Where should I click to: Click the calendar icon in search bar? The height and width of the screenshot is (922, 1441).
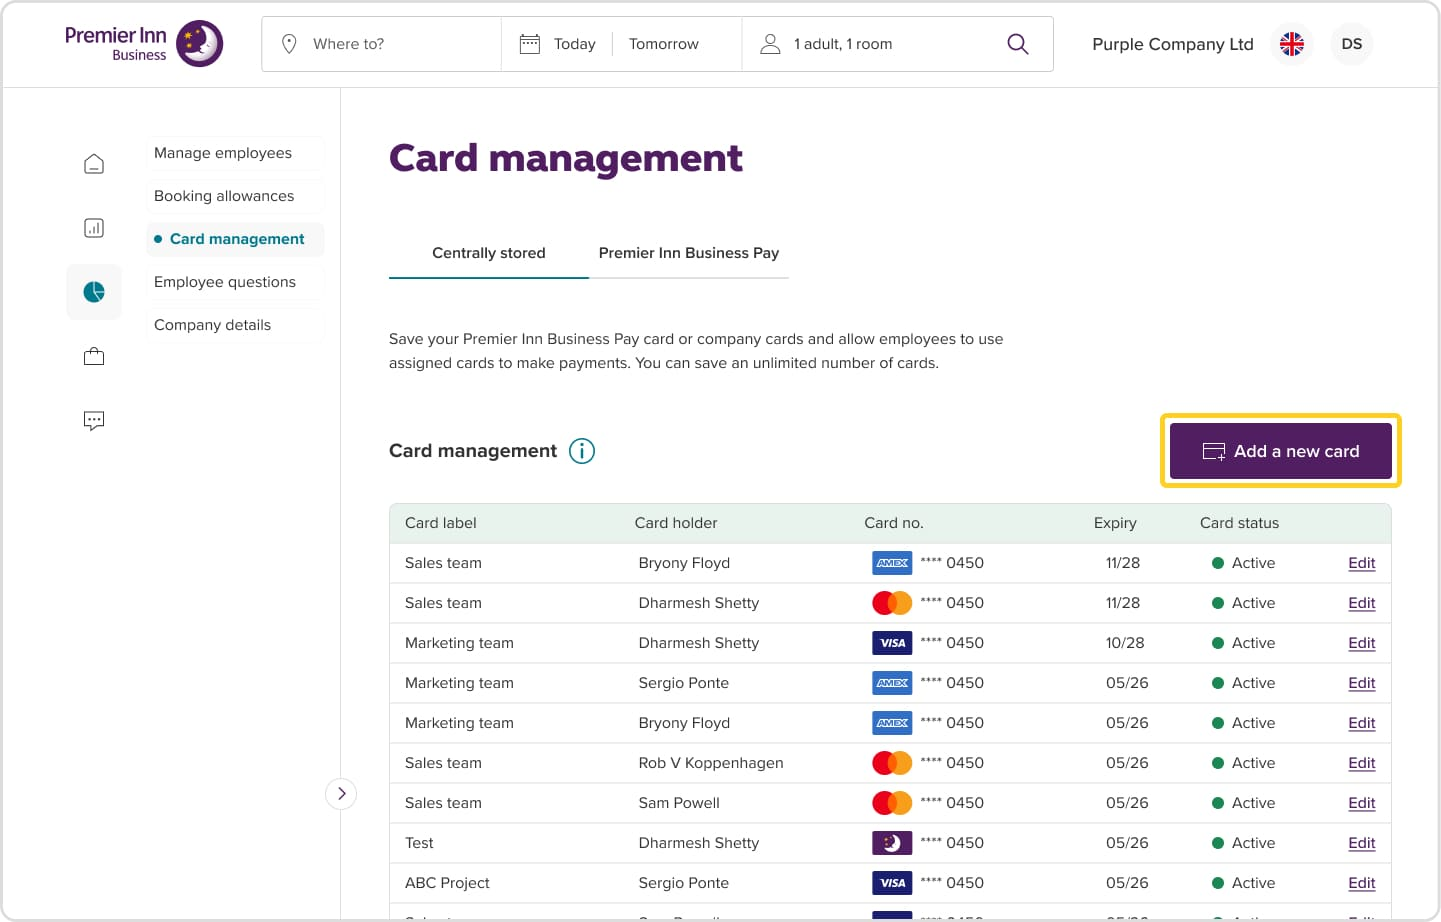pyautogui.click(x=530, y=44)
